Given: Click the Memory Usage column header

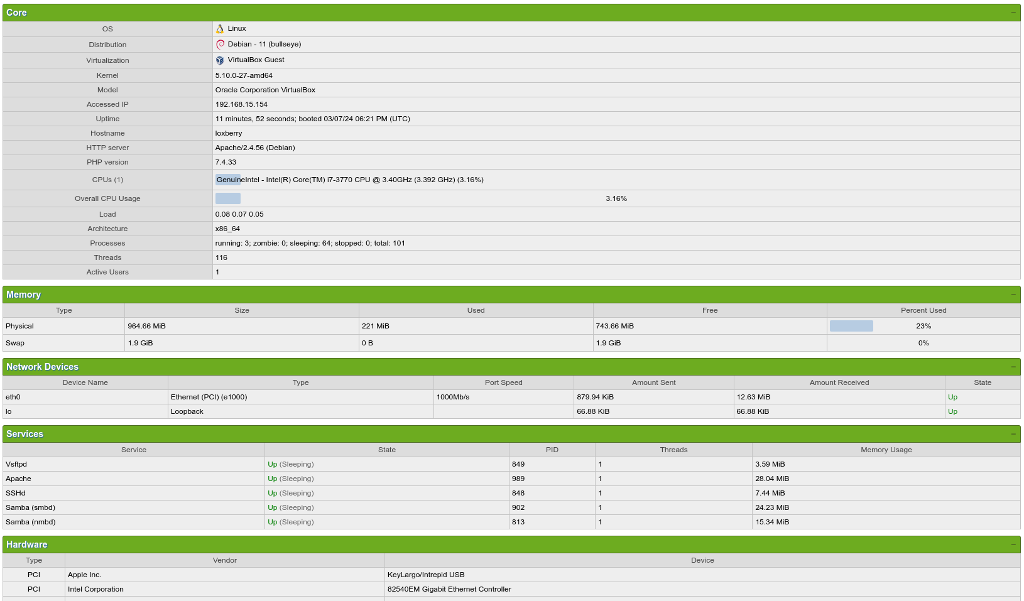Looking at the screenshot, I should pyautogui.click(x=886, y=449).
